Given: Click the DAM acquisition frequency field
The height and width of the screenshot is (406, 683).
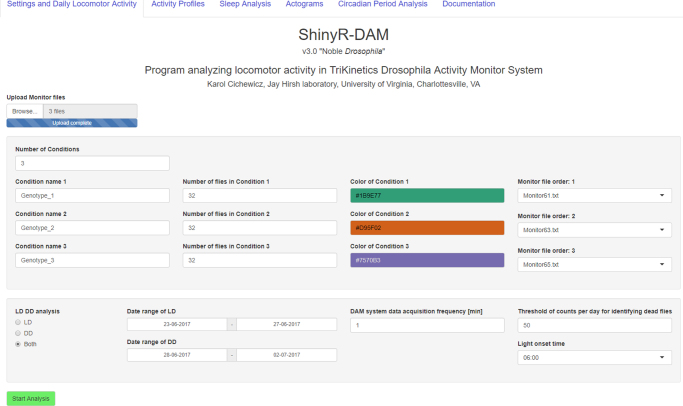Looking at the screenshot, I should click(x=427, y=325).
